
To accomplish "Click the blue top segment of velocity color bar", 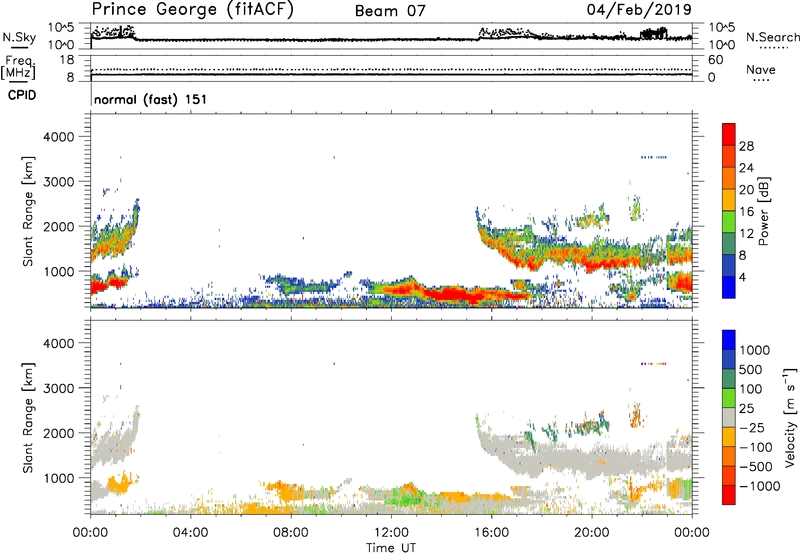I will (729, 340).
